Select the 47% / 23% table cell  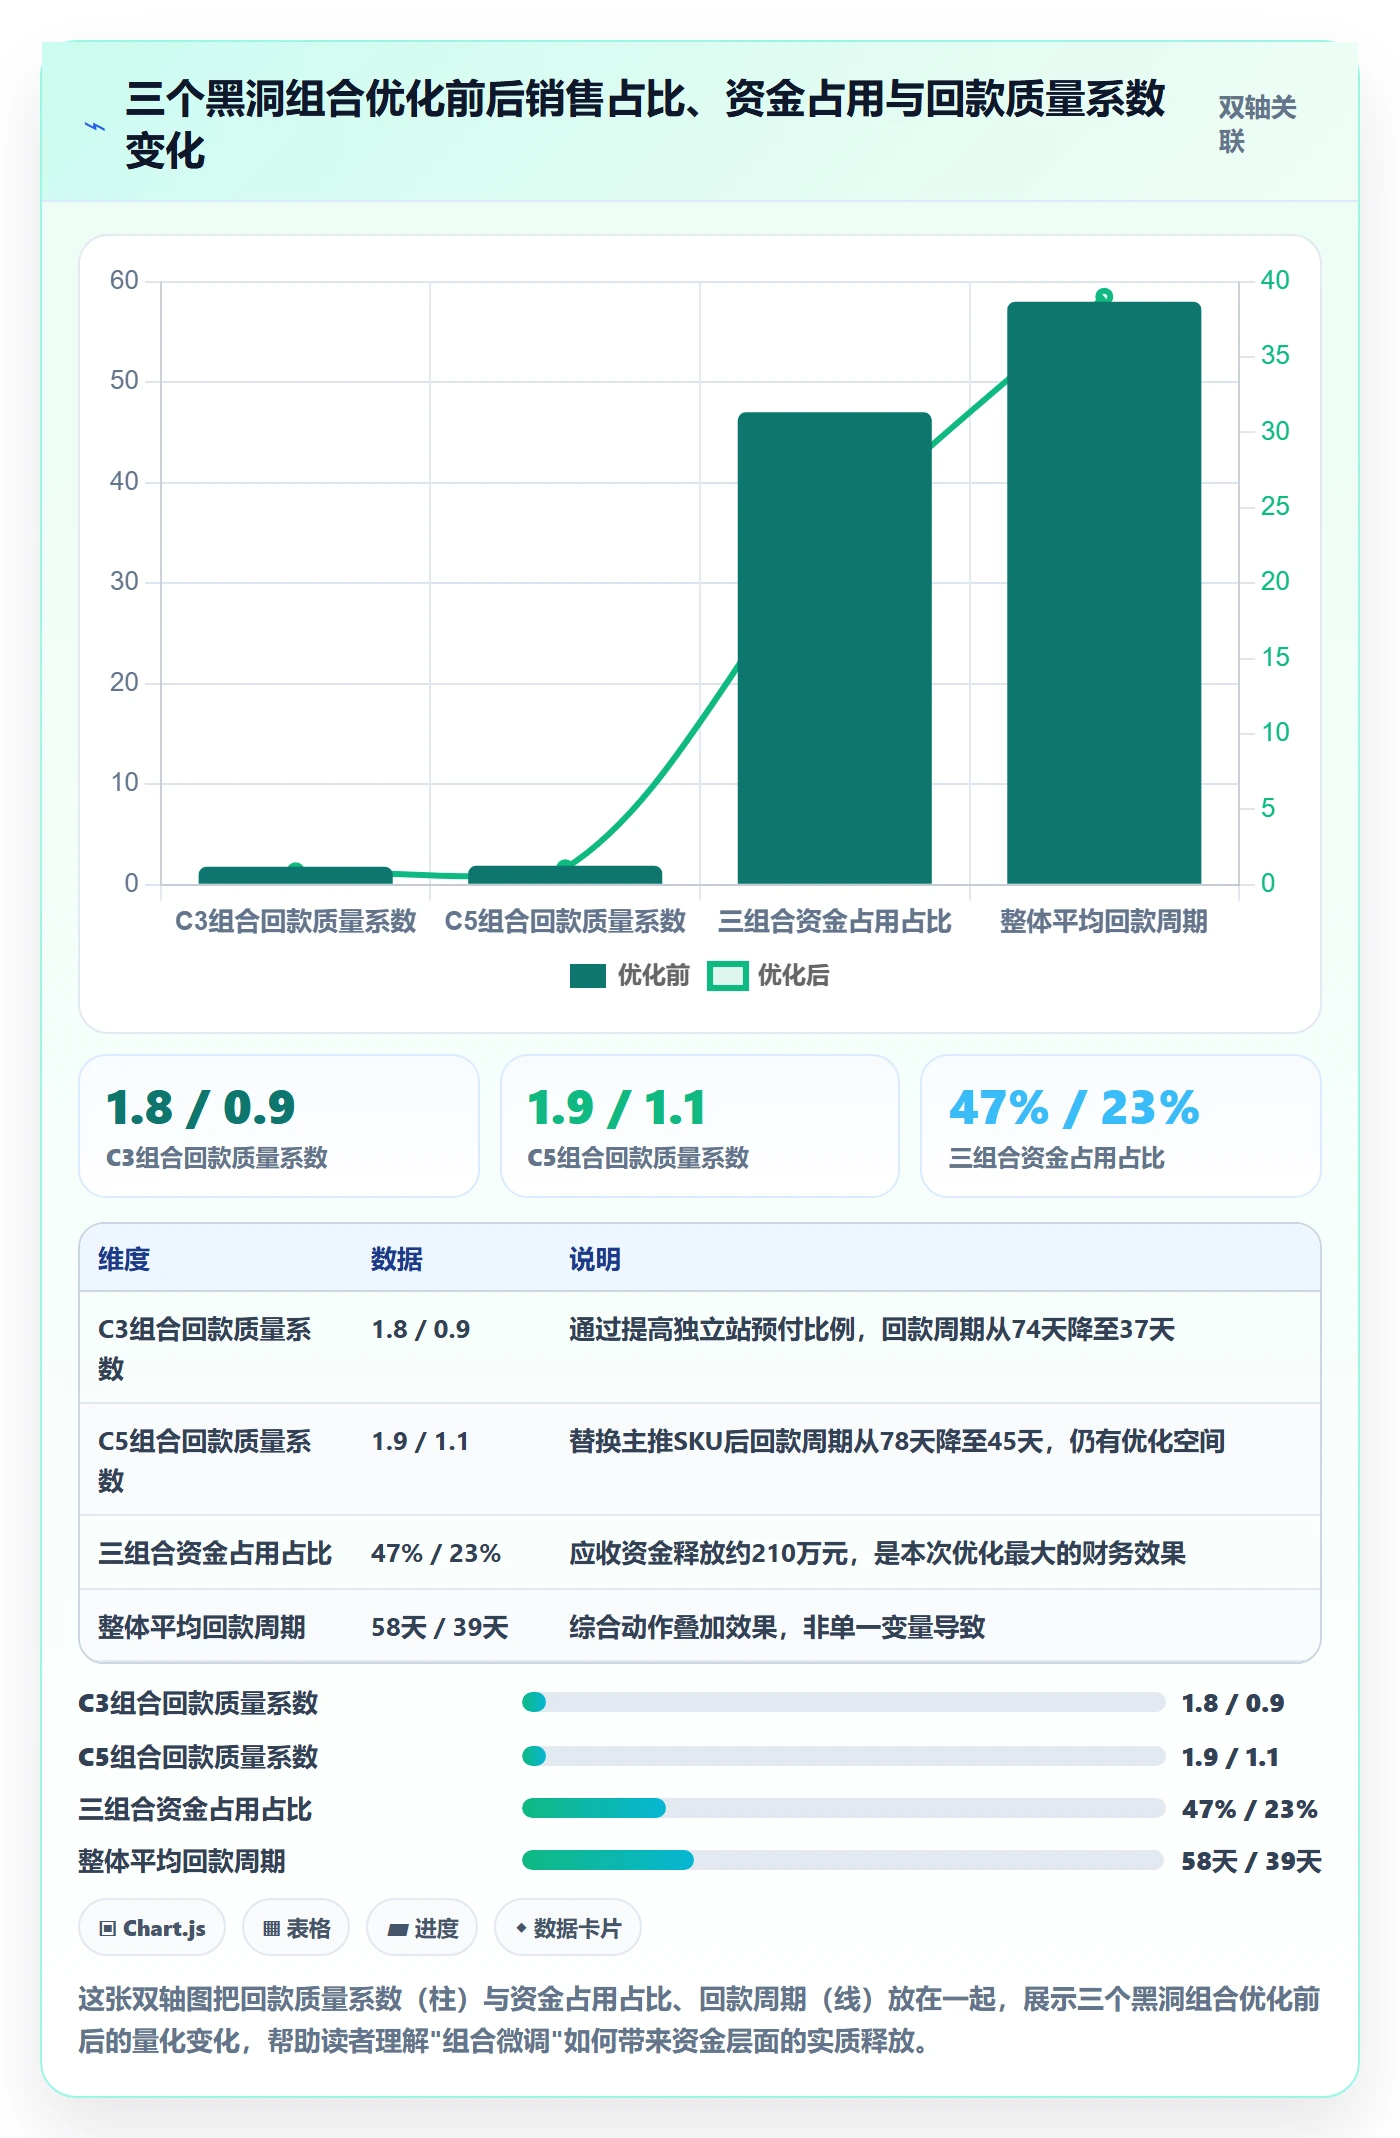436,1553
